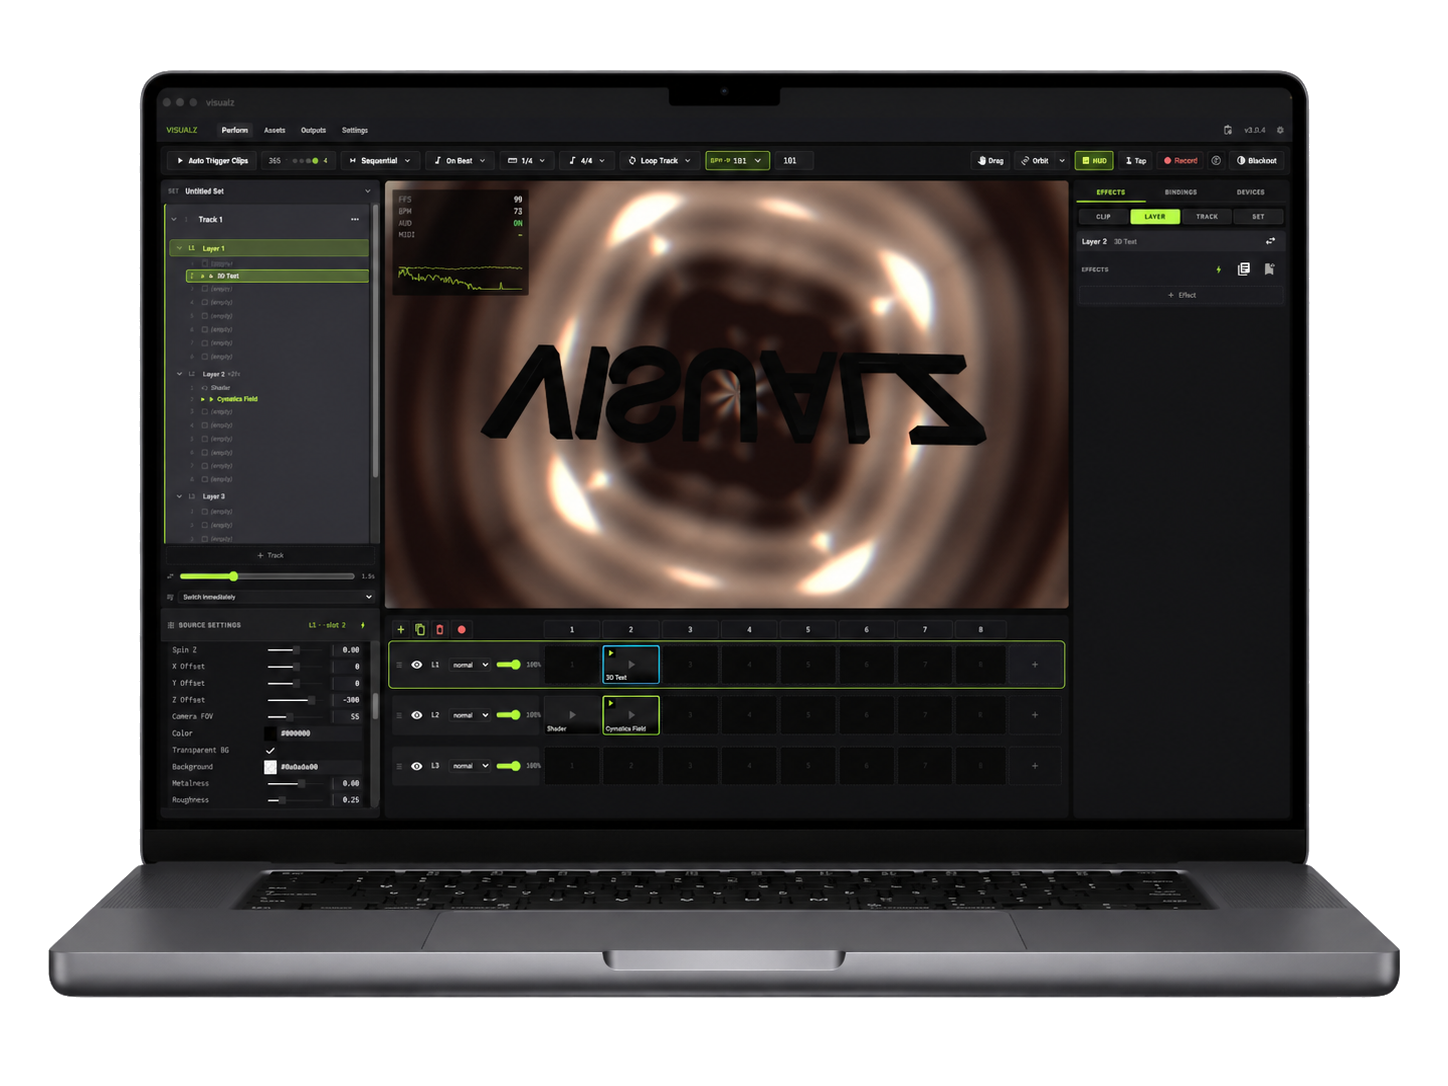Collapse Layer 2 in the tree
The width and height of the screenshot is (1448, 1086).
pyautogui.click(x=180, y=374)
